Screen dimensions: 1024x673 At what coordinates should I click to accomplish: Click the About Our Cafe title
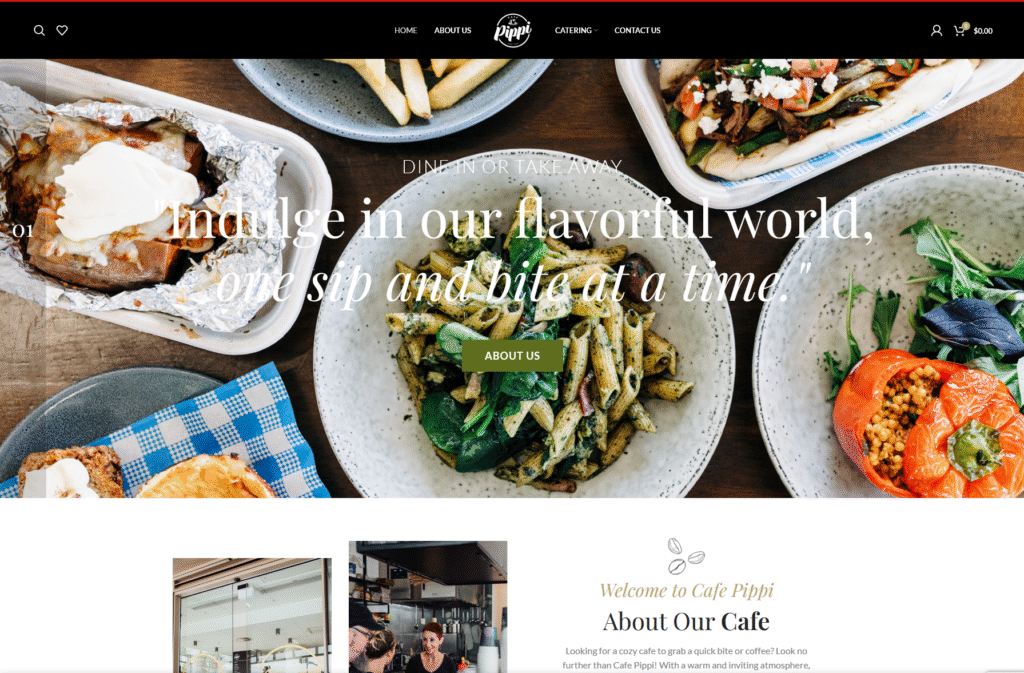coord(686,621)
